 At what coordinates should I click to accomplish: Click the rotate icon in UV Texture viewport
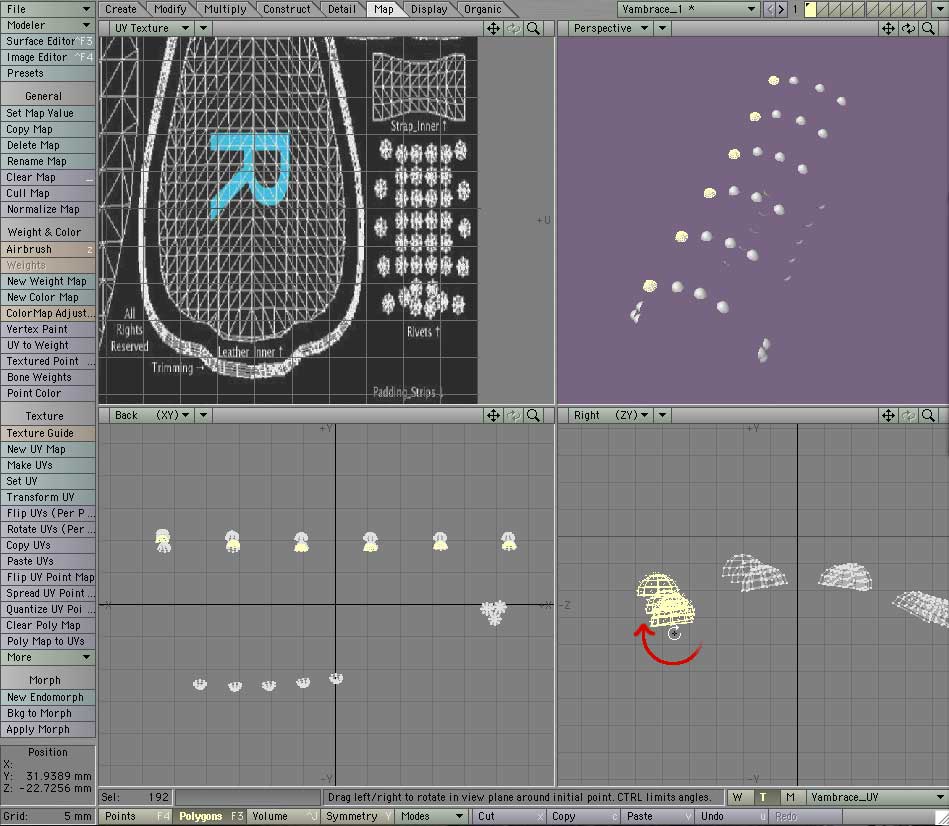click(x=513, y=28)
